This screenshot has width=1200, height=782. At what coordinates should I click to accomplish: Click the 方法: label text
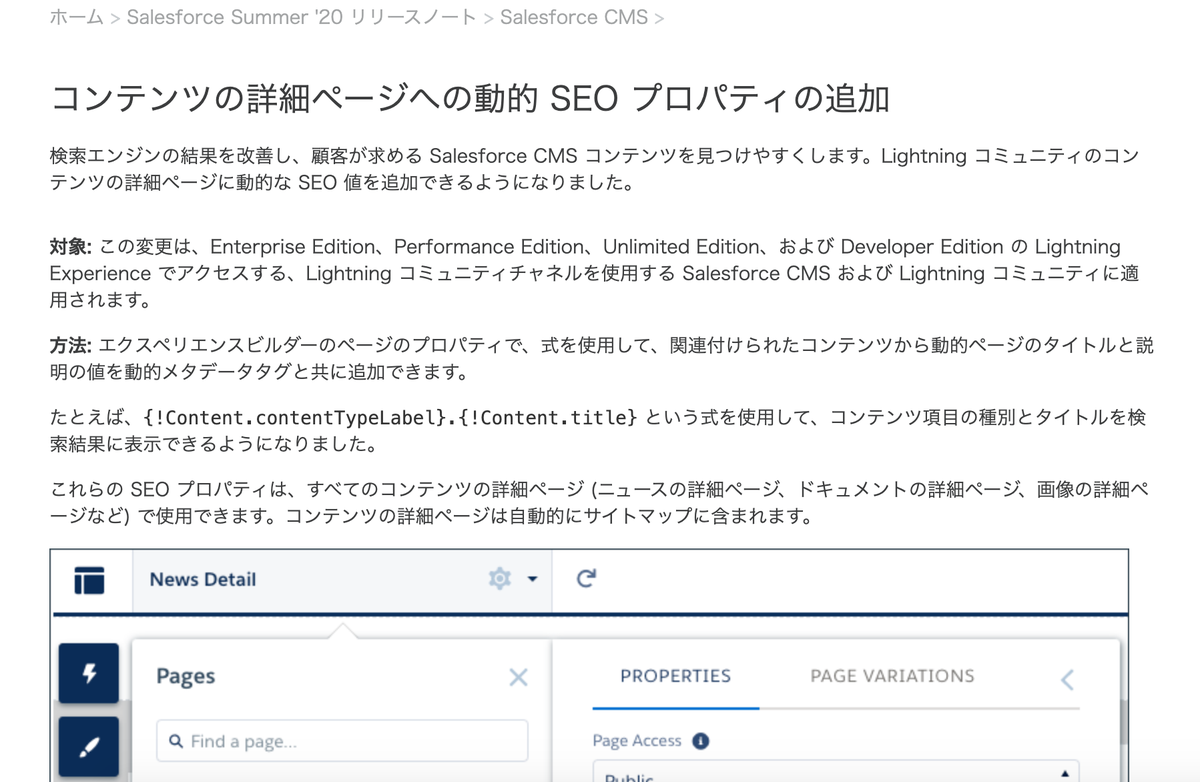click(71, 345)
